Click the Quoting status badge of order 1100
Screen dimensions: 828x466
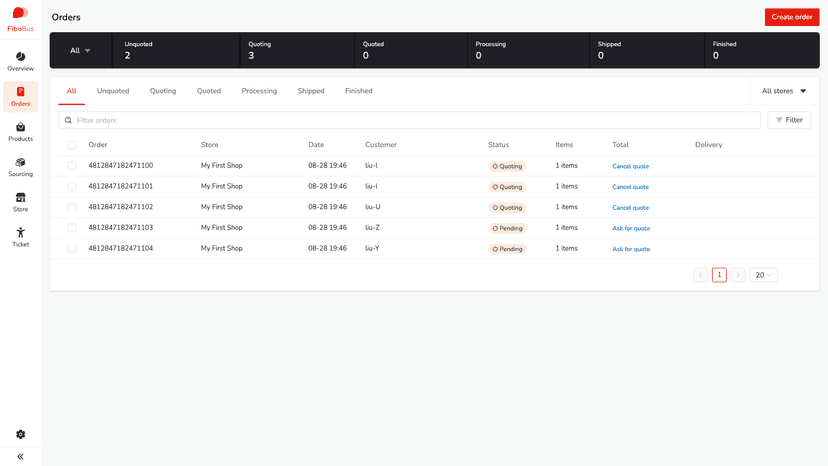[507, 166]
